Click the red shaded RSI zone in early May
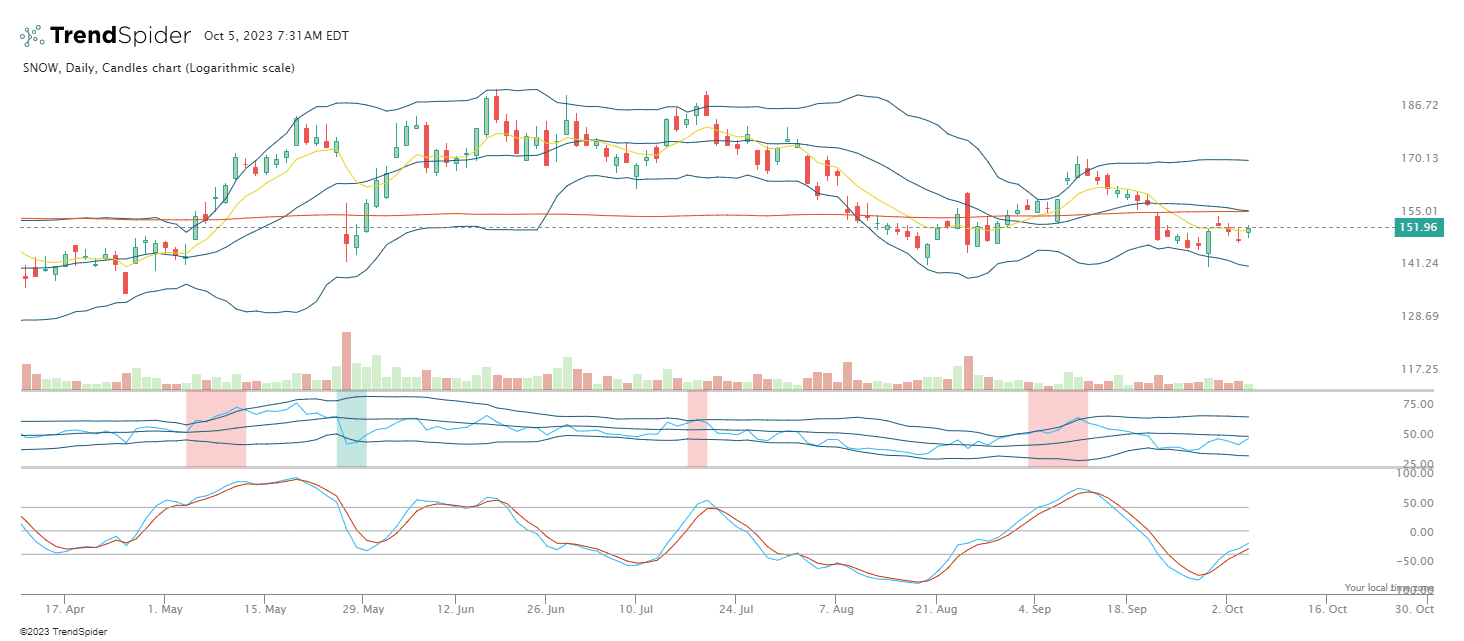This screenshot has height=641, width=1464. point(216,429)
